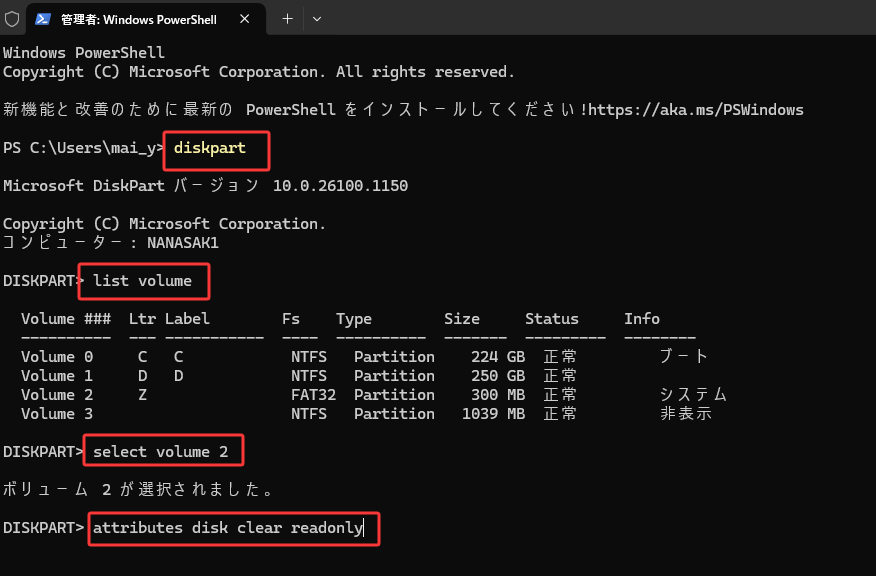Open a new tab with plus button
The height and width of the screenshot is (576, 876).
click(x=287, y=19)
